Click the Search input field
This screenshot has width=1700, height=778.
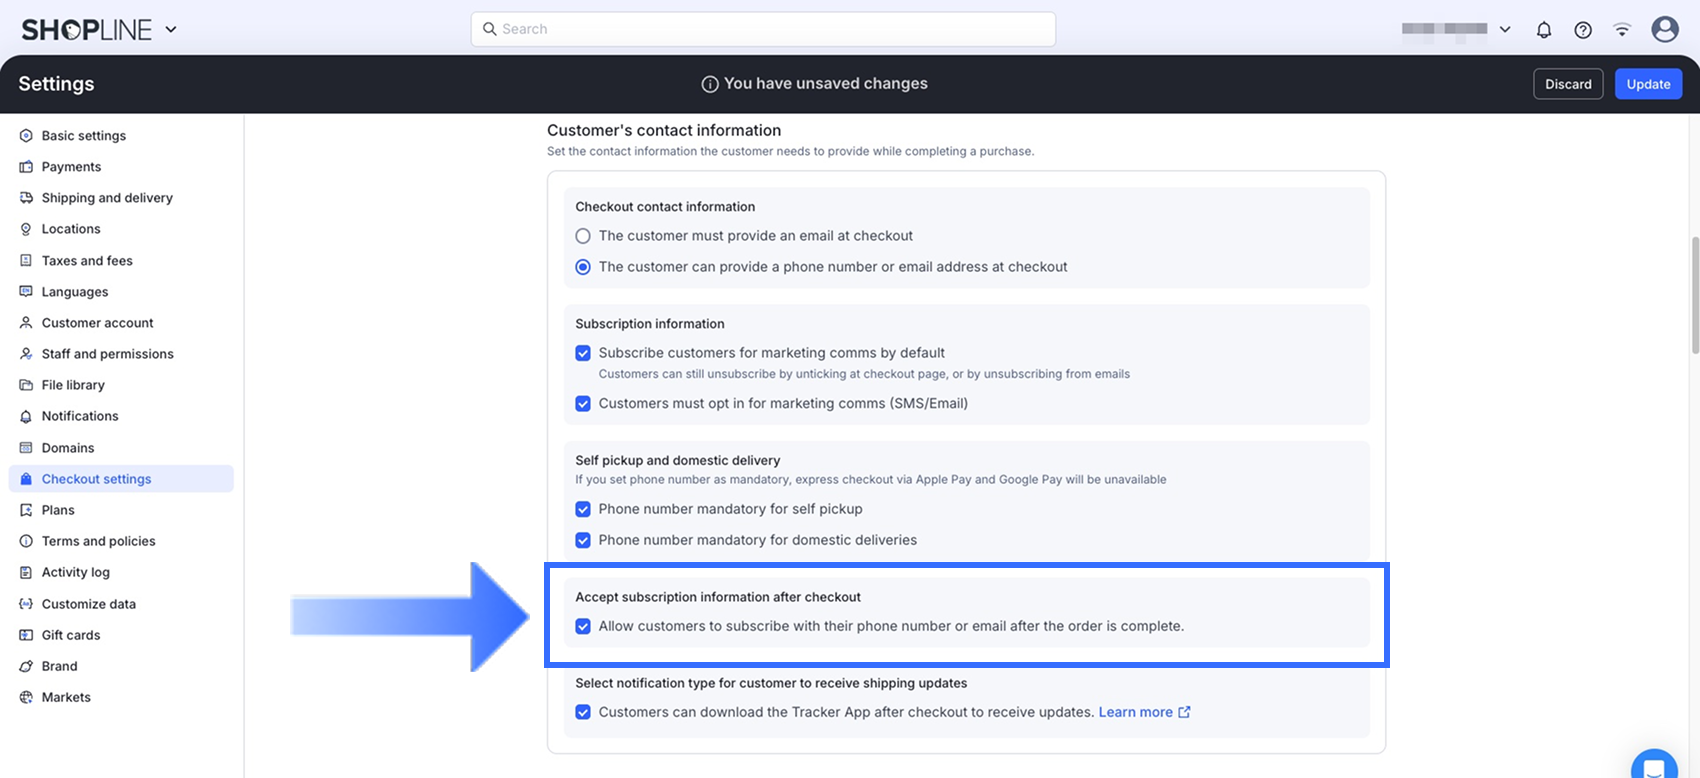pyautogui.click(x=763, y=29)
